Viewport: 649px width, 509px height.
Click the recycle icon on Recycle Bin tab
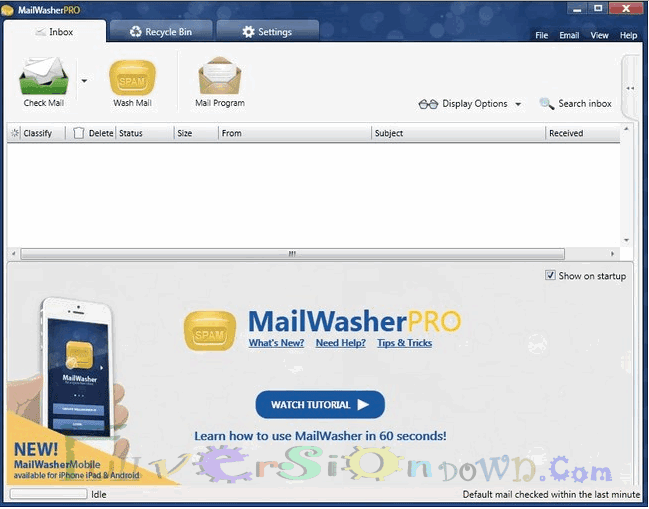[135, 31]
